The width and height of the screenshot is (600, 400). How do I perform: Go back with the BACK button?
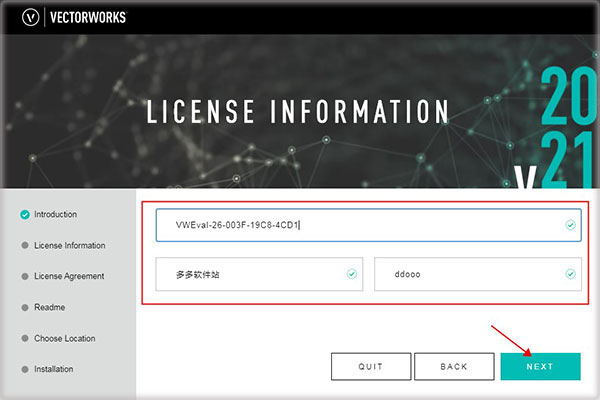454,366
